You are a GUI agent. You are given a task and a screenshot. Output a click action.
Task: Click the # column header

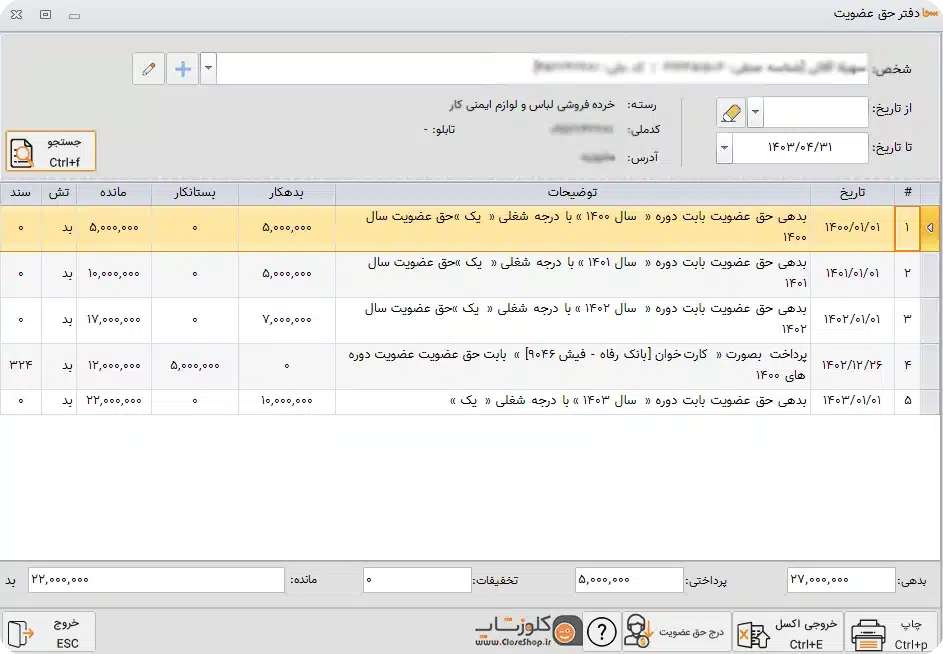coord(908,193)
